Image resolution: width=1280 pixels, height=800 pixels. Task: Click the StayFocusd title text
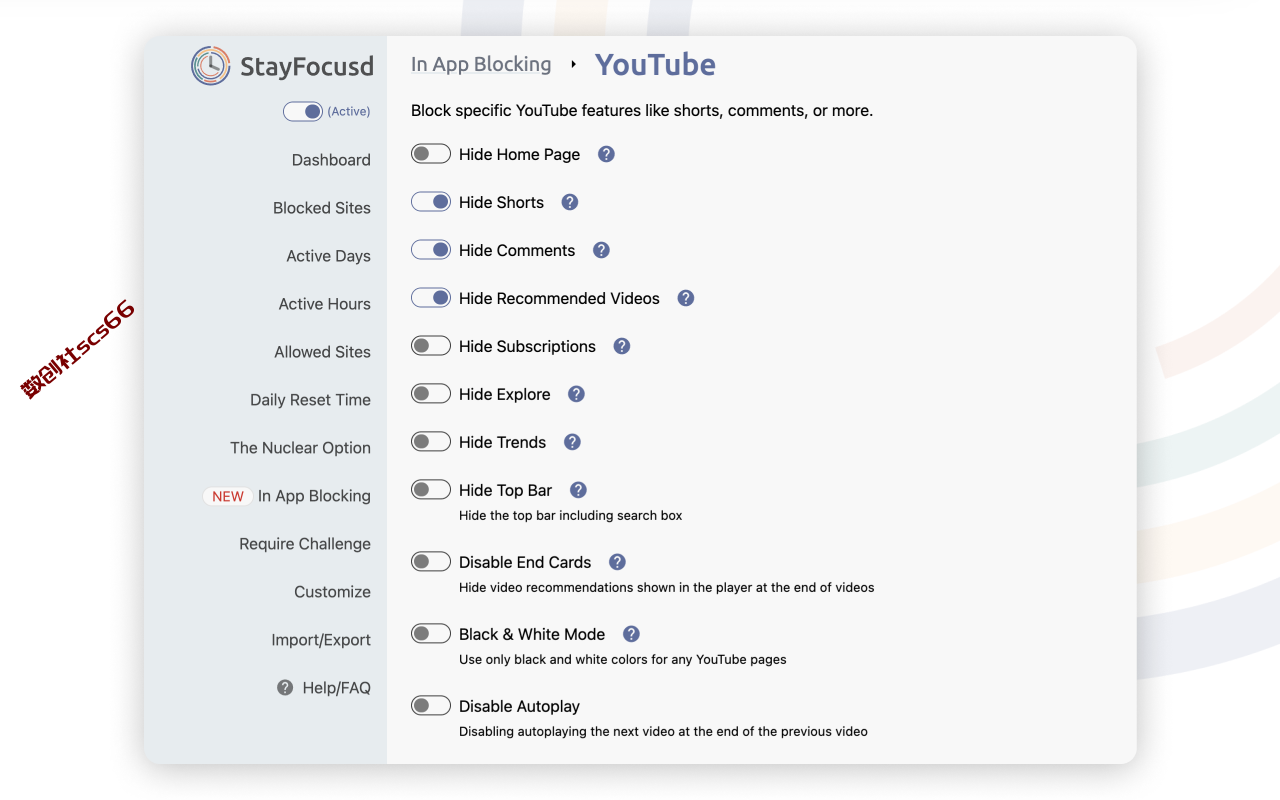tap(307, 67)
